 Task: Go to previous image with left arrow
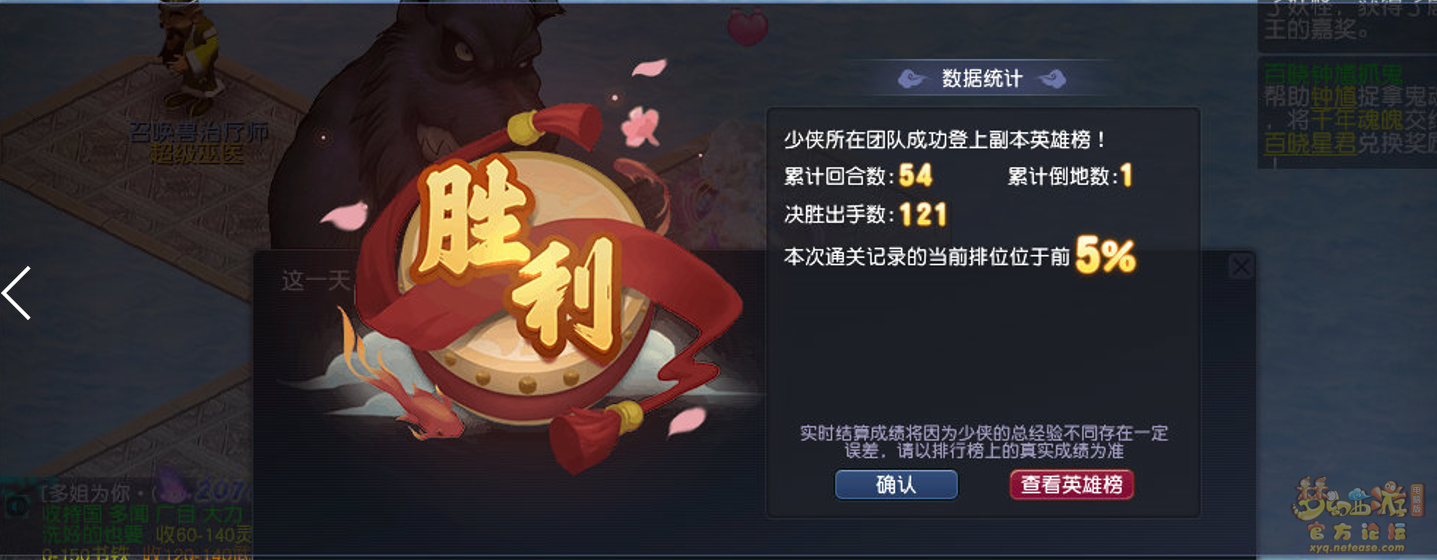pos(17,293)
